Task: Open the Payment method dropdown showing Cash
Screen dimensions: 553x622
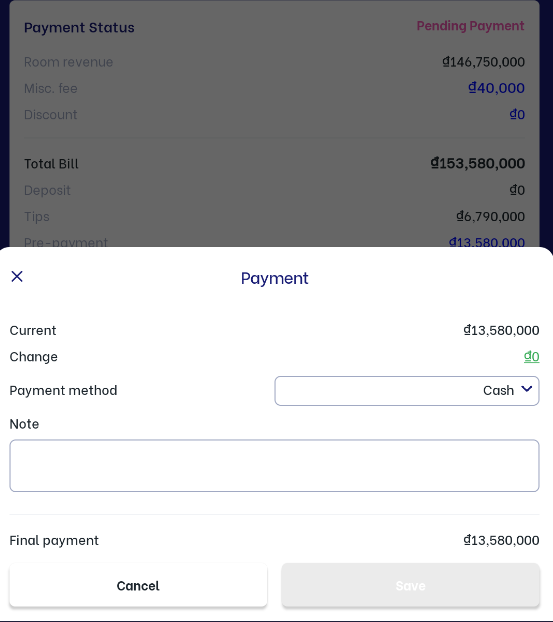Action: [407, 391]
